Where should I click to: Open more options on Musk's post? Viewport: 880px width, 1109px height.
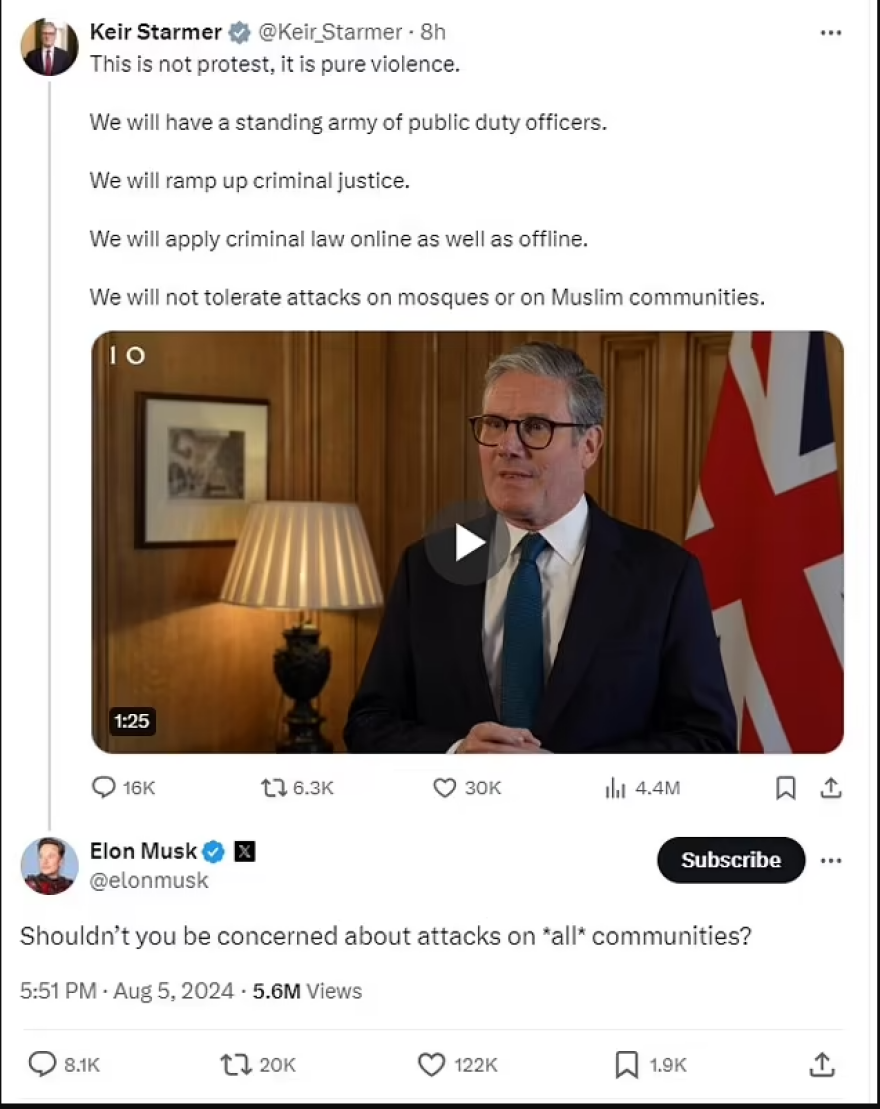830,860
